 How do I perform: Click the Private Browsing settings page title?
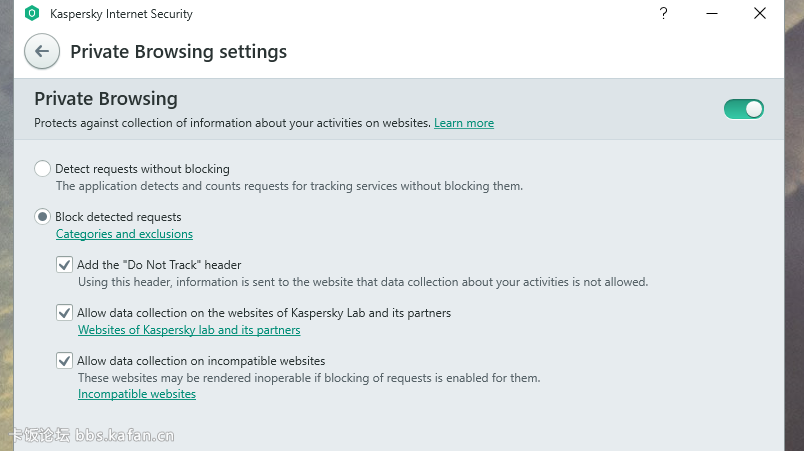[178, 52]
